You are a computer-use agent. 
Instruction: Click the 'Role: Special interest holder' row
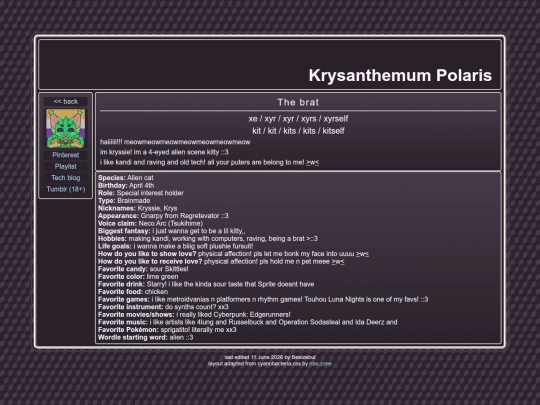[x=141, y=193]
